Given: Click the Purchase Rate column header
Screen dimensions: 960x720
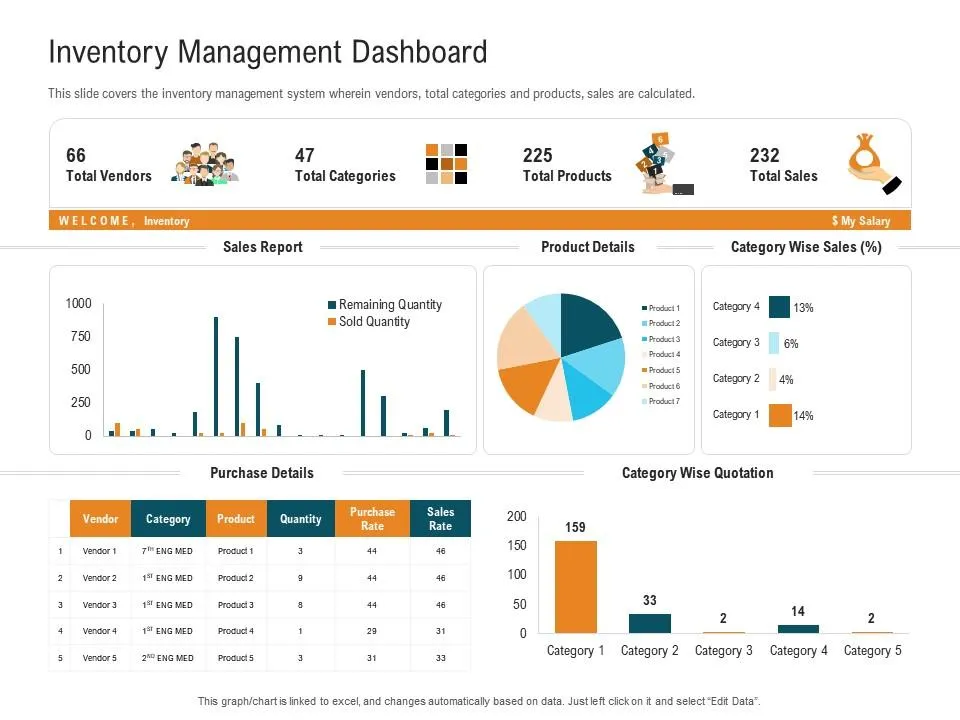Looking at the screenshot, I should pos(372,519).
